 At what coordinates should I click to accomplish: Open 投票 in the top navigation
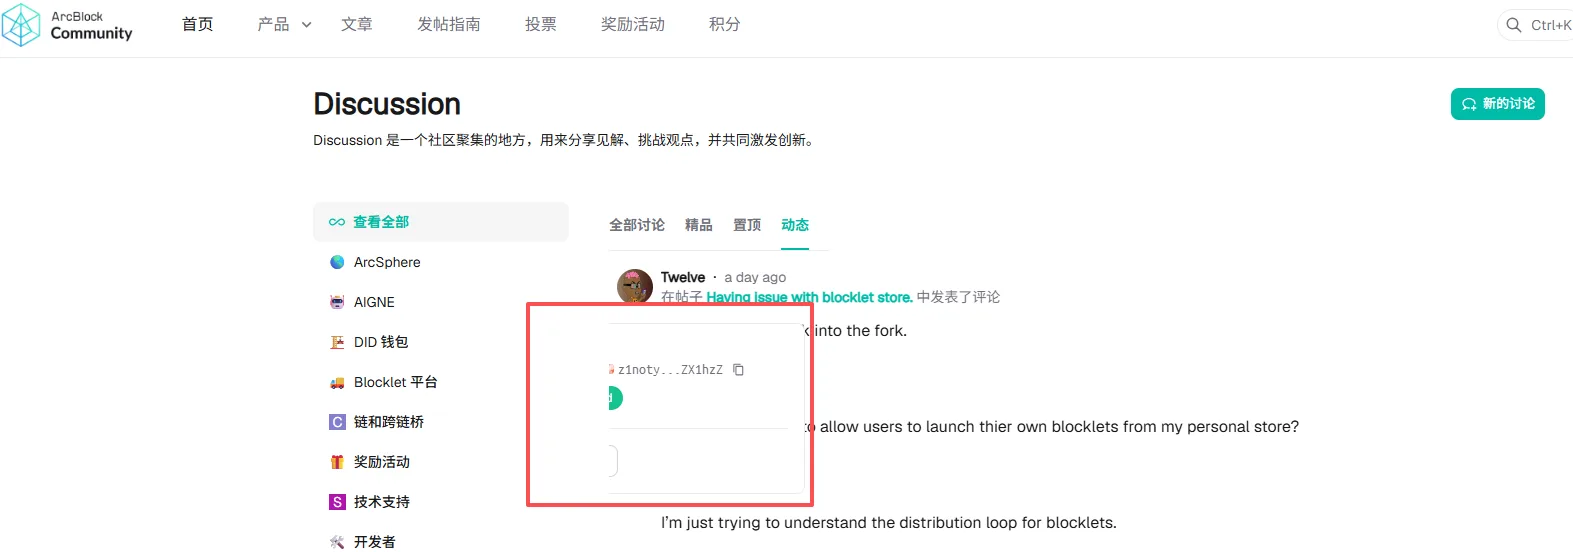(541, 24)
